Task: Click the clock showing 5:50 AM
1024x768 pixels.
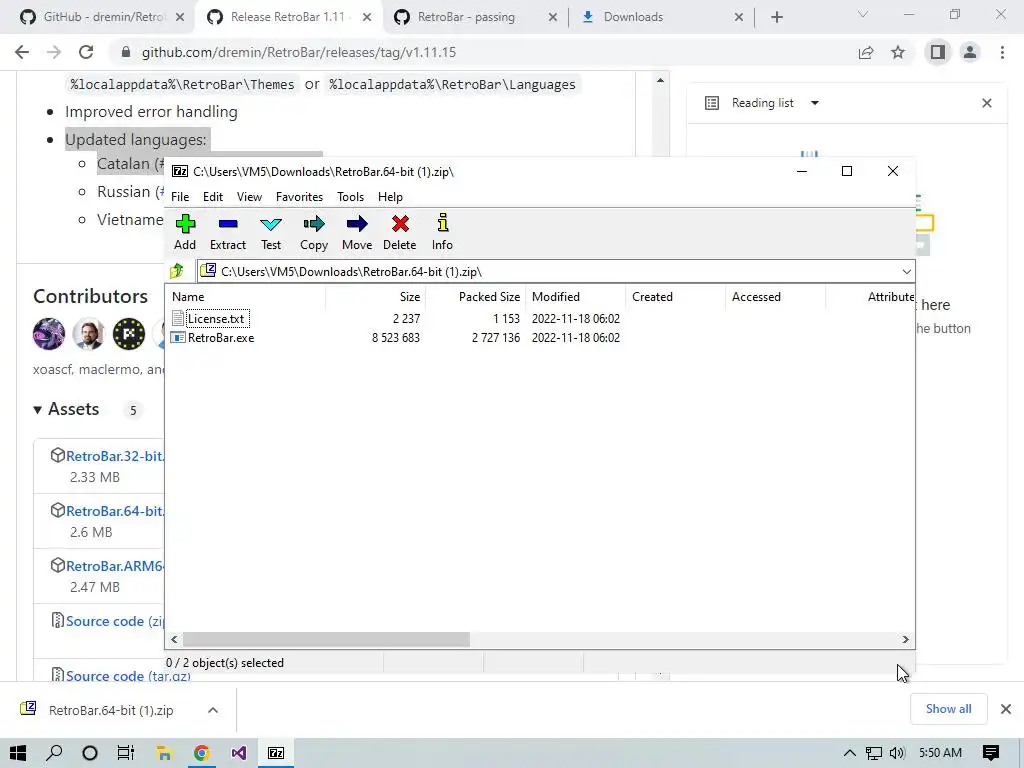Action: tap(940, 753)
